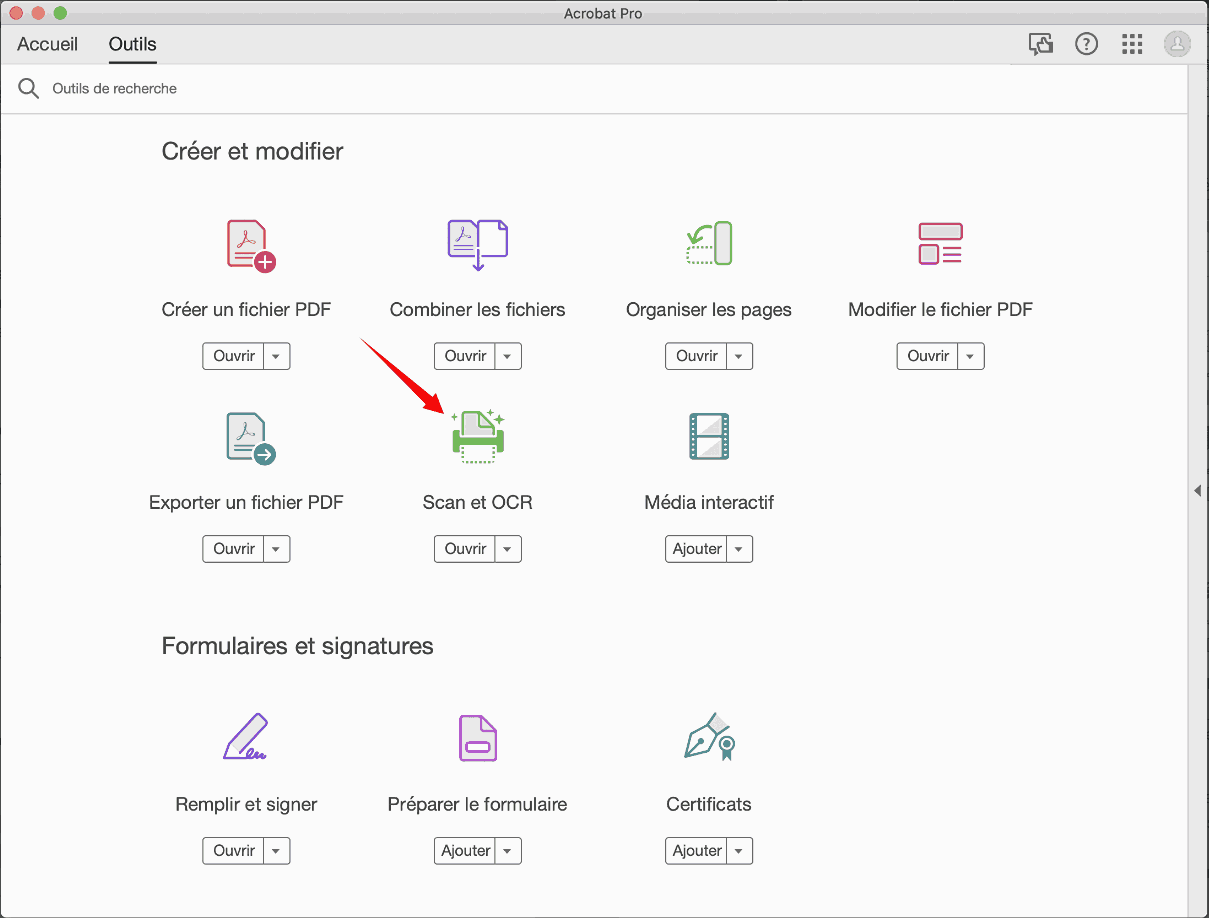Open dropdown arrow for Scan et OCR

click(x=508, y=549)
